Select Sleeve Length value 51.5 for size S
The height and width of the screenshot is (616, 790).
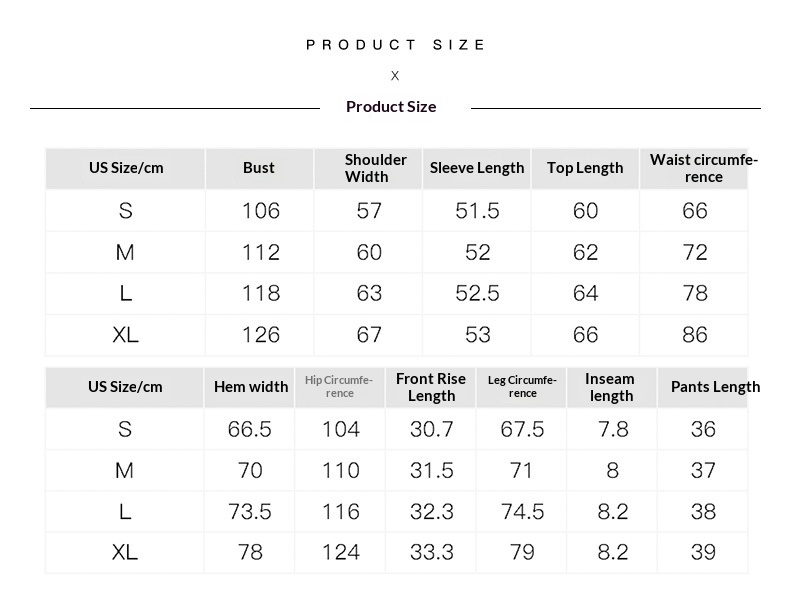tap(477, 211)
